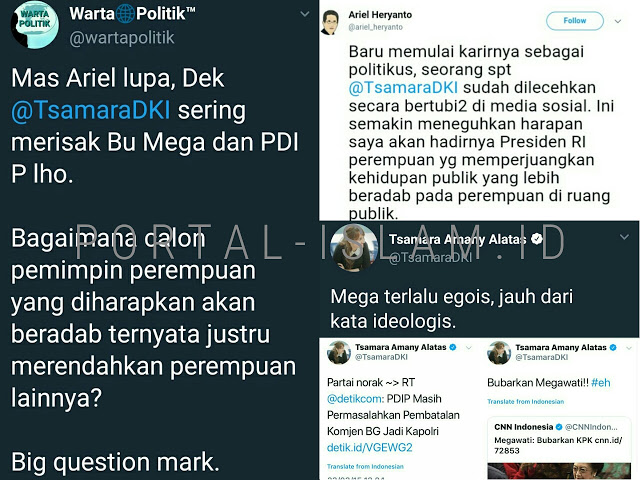640x480 pixels.
Task: Click the CNN Indonesia verified badge
Action: [559, 427]
